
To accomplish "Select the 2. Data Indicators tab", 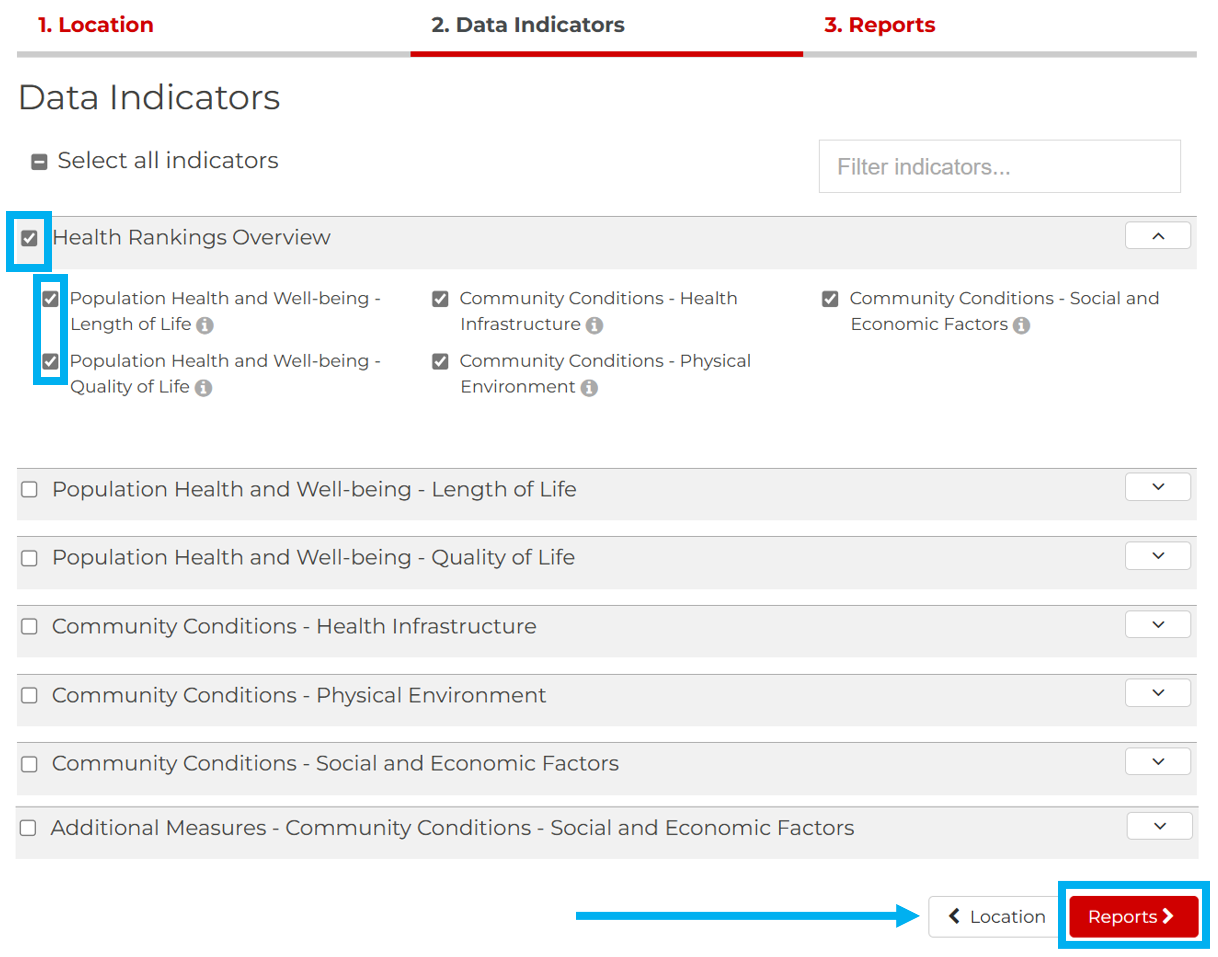I will tap(528, 25).
